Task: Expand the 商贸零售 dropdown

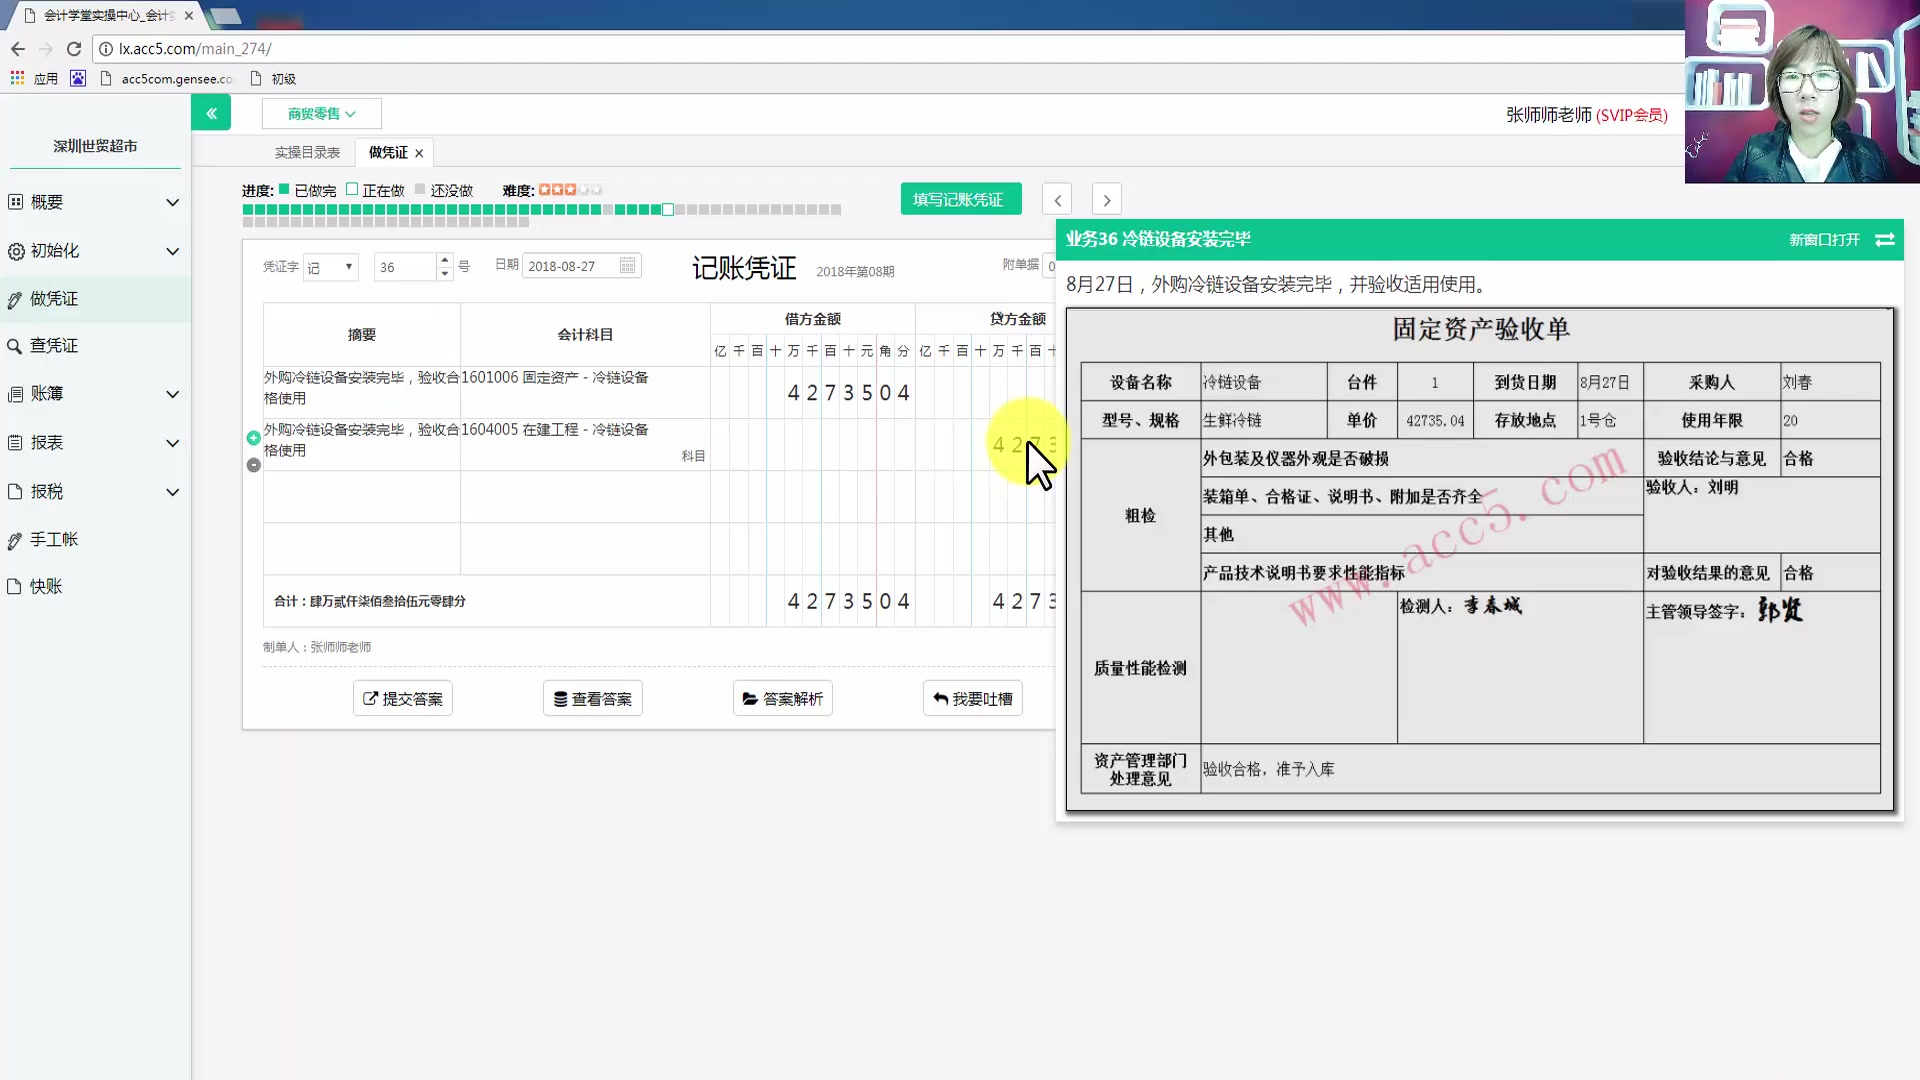Action: click(x=321, y=113)
